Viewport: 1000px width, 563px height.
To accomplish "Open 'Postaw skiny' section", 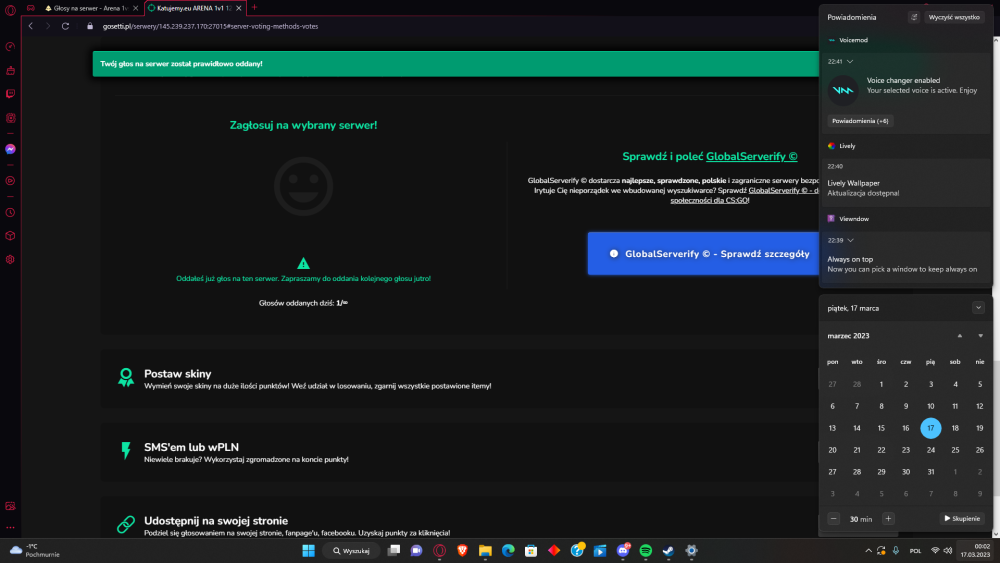I will click(x=459, y=379).
